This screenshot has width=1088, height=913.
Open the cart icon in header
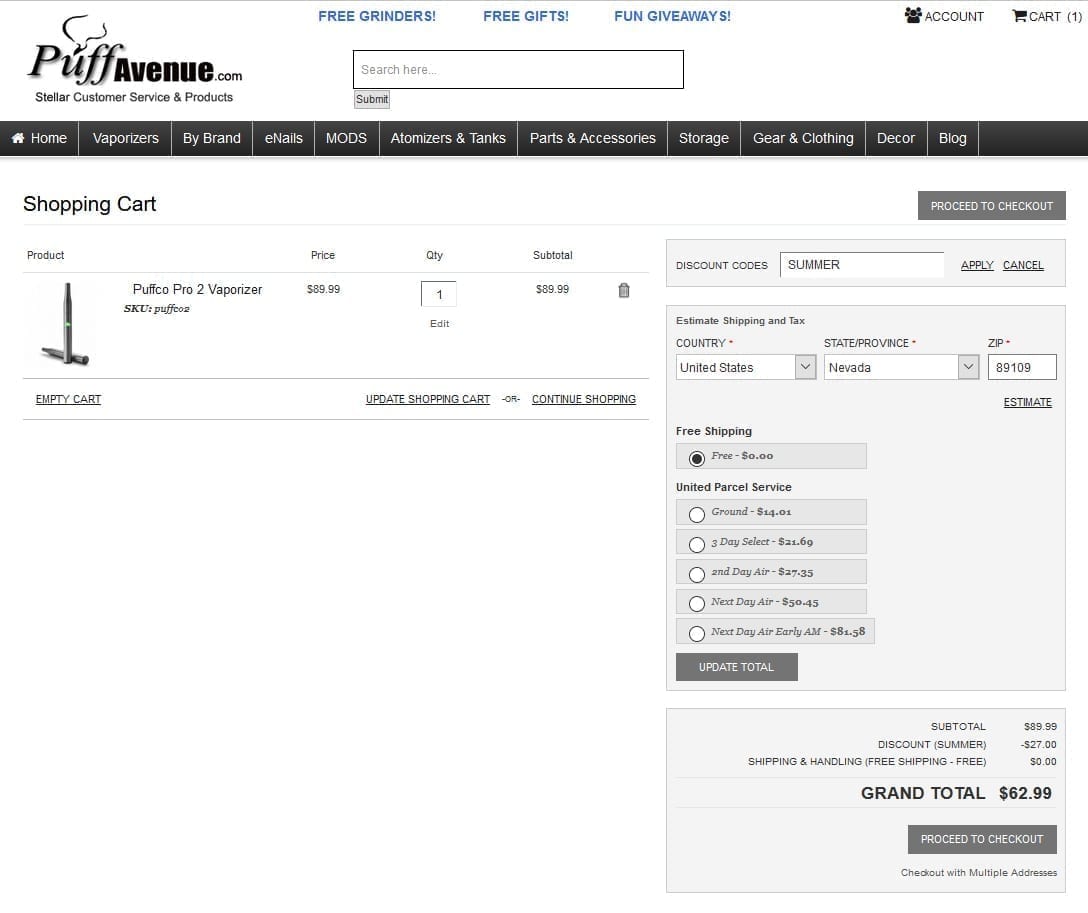click(x=1019, y=16)
